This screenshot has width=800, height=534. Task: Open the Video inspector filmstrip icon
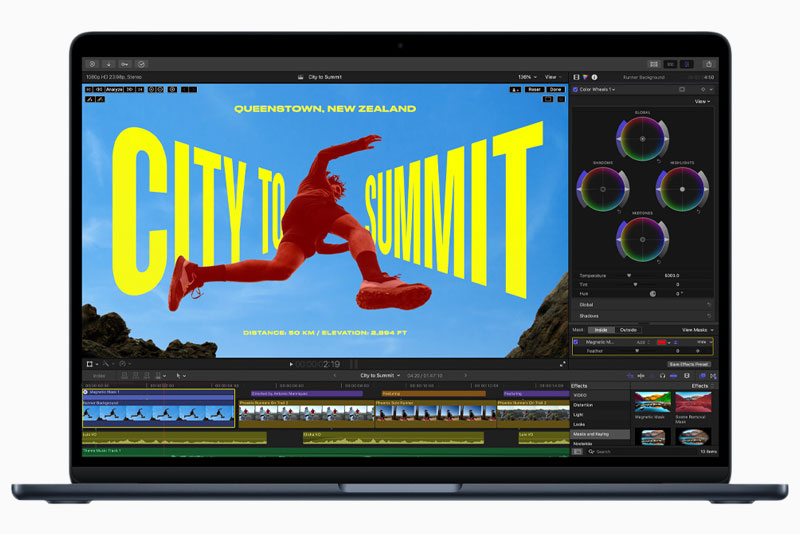click(x=576, y=77)
